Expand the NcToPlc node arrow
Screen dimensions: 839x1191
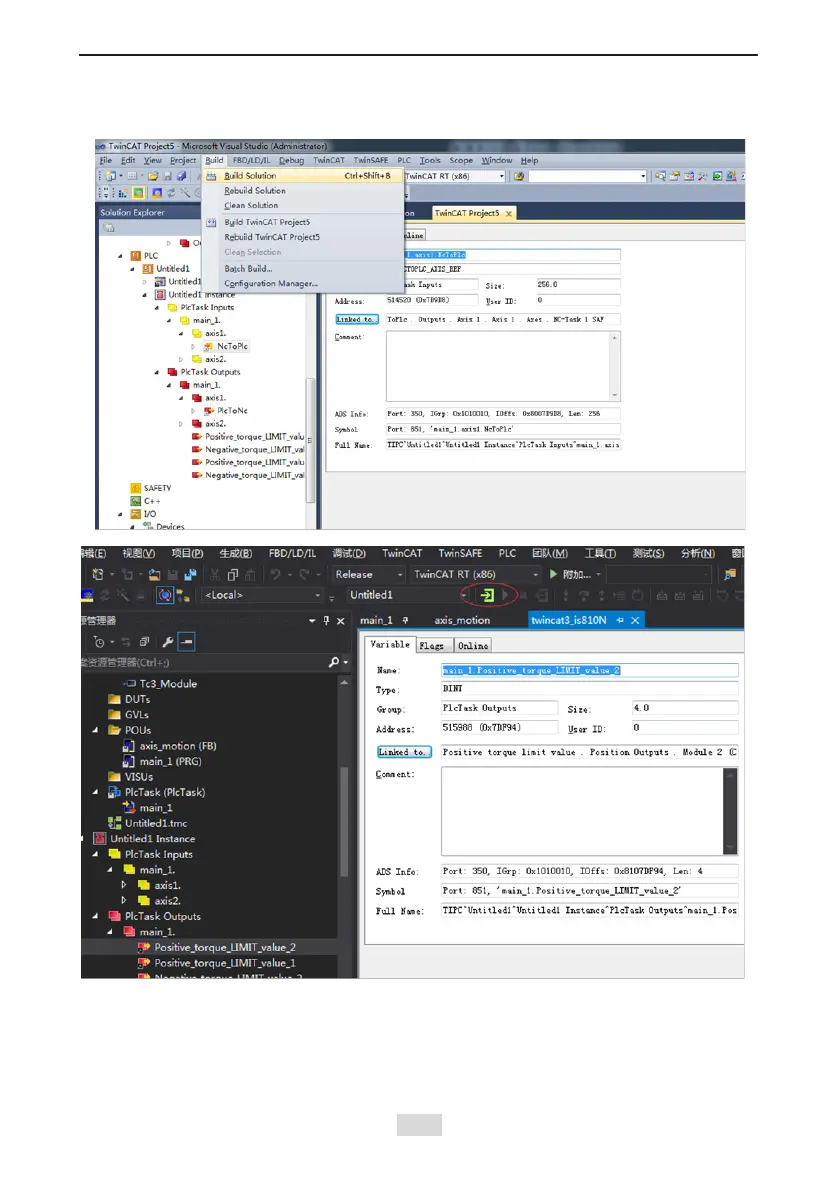point(193,346)
